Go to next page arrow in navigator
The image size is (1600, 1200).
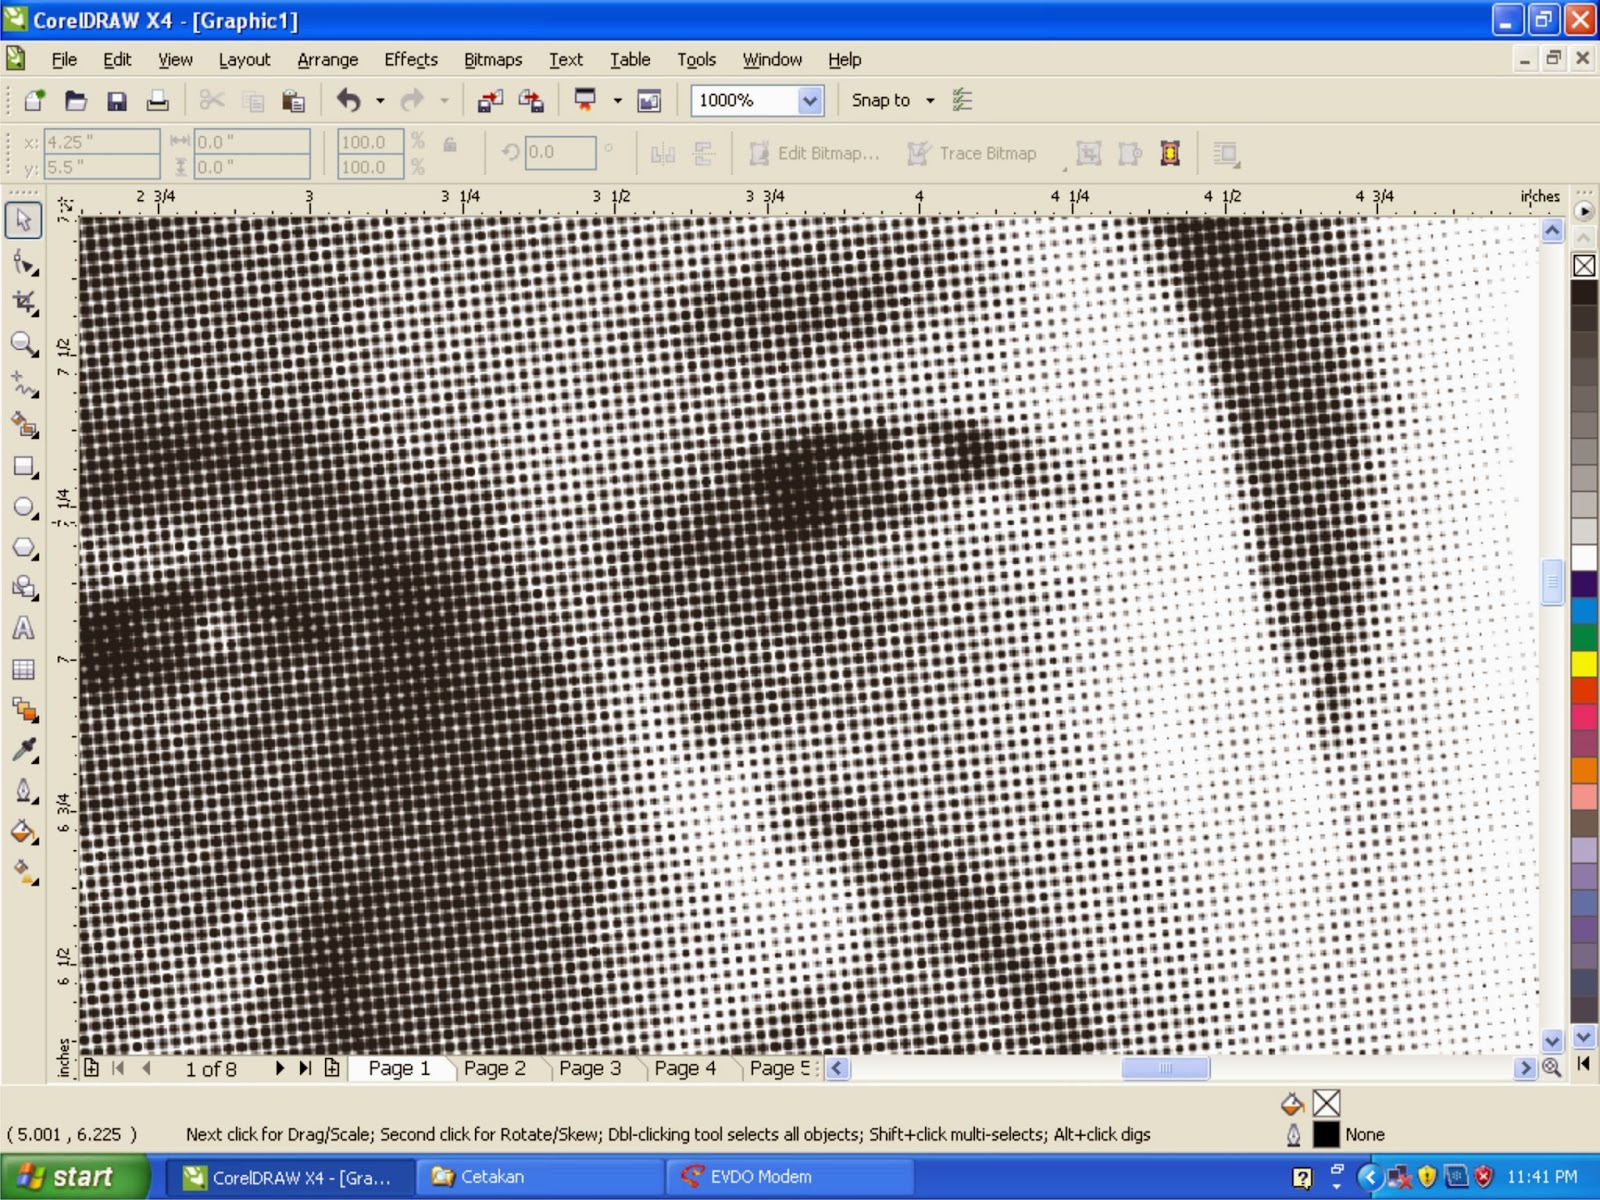point(280,1068)
